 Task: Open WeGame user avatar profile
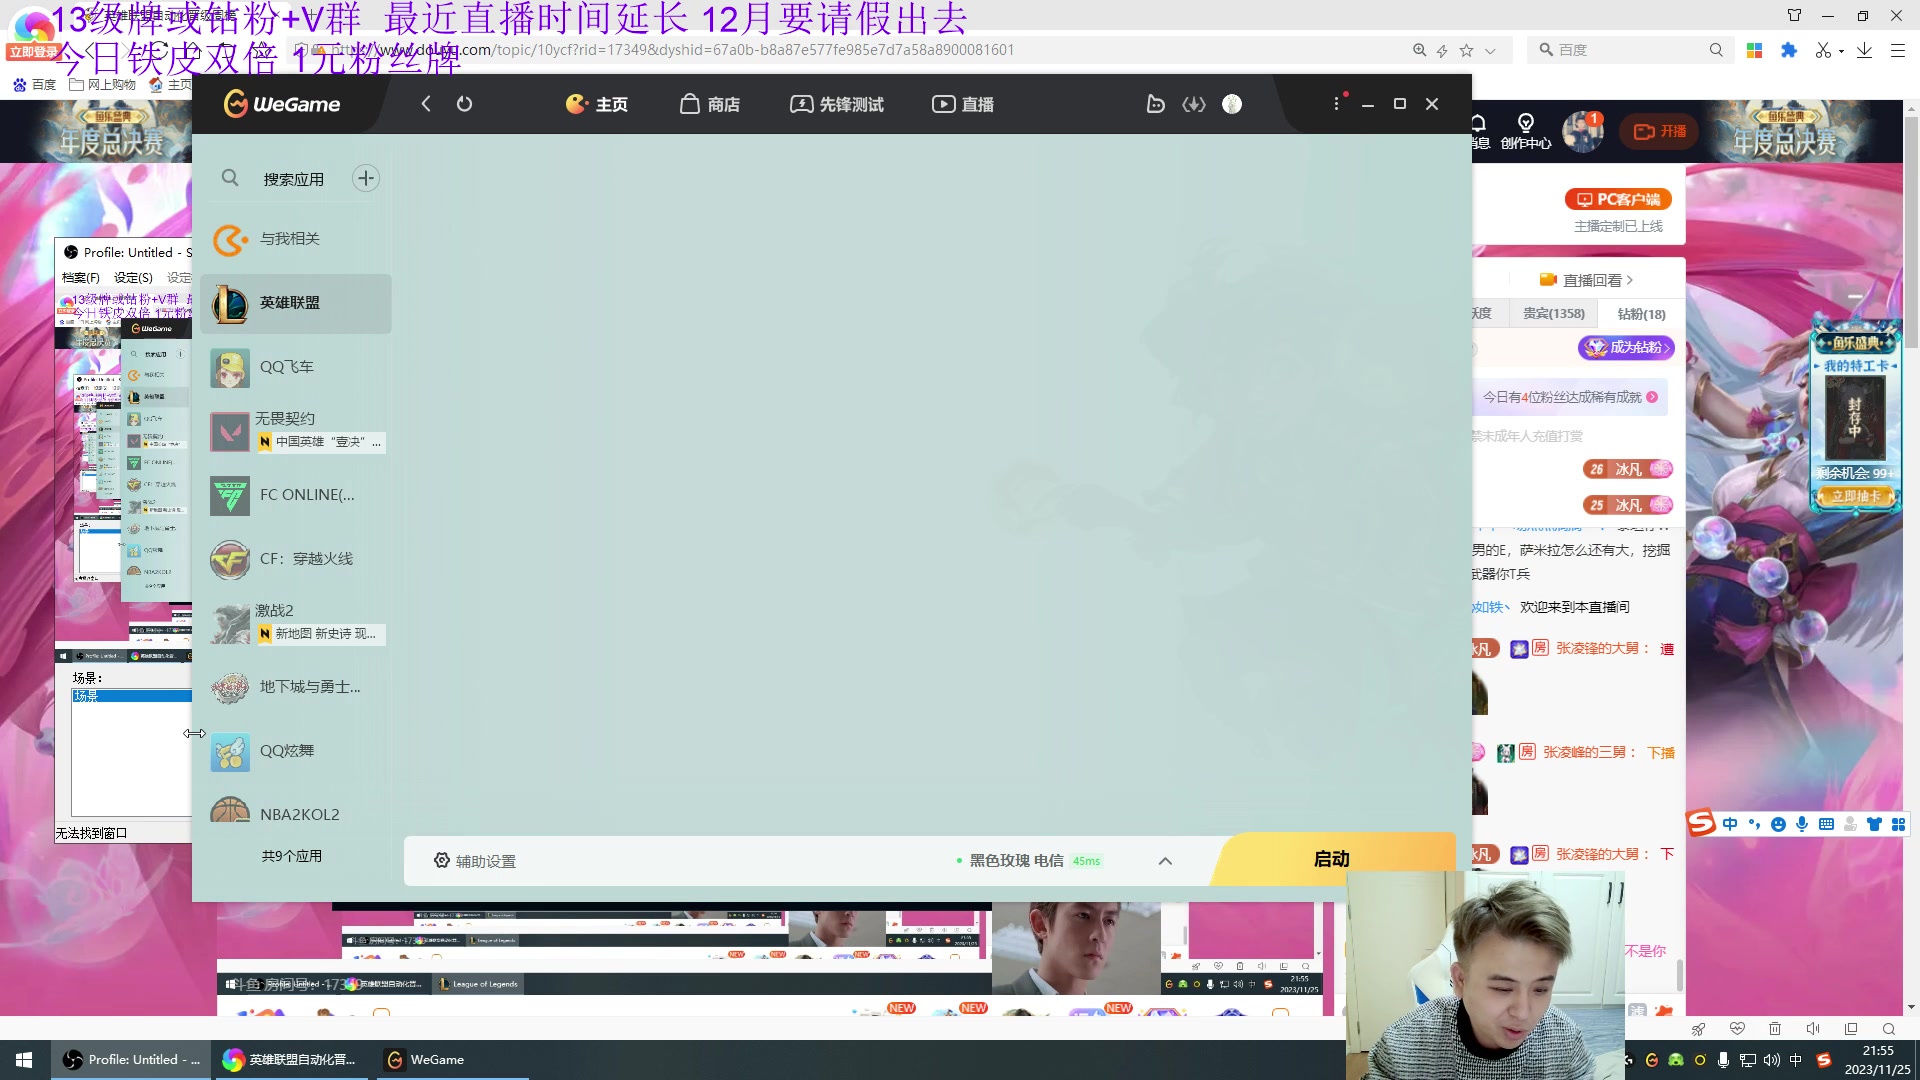click(1232, 104)
